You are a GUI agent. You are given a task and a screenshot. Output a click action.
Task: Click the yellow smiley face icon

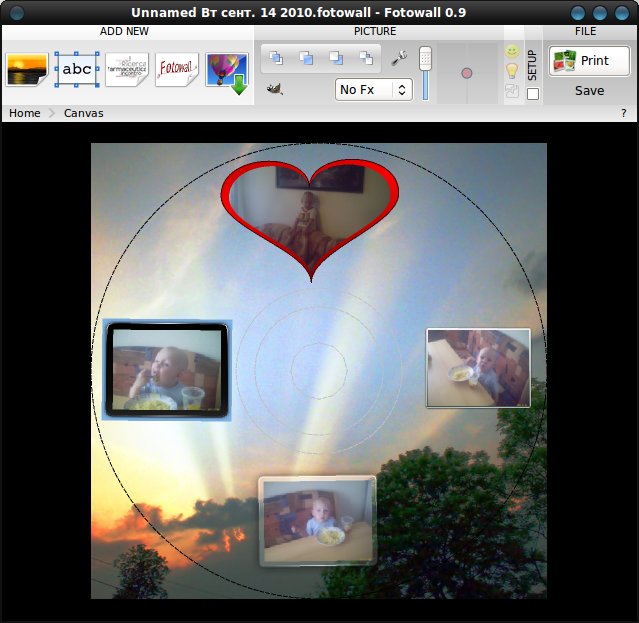pos(512,52)
